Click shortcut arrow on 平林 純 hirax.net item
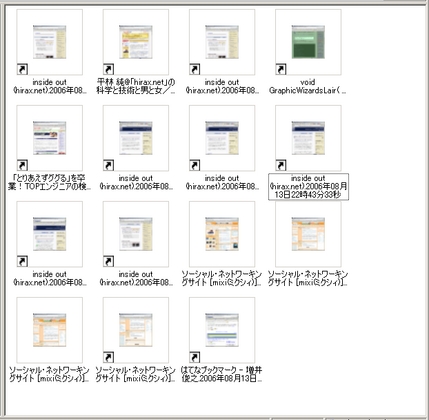Viewport: 429px width, 420px height. pyautogui.click(x=108, y=69)
